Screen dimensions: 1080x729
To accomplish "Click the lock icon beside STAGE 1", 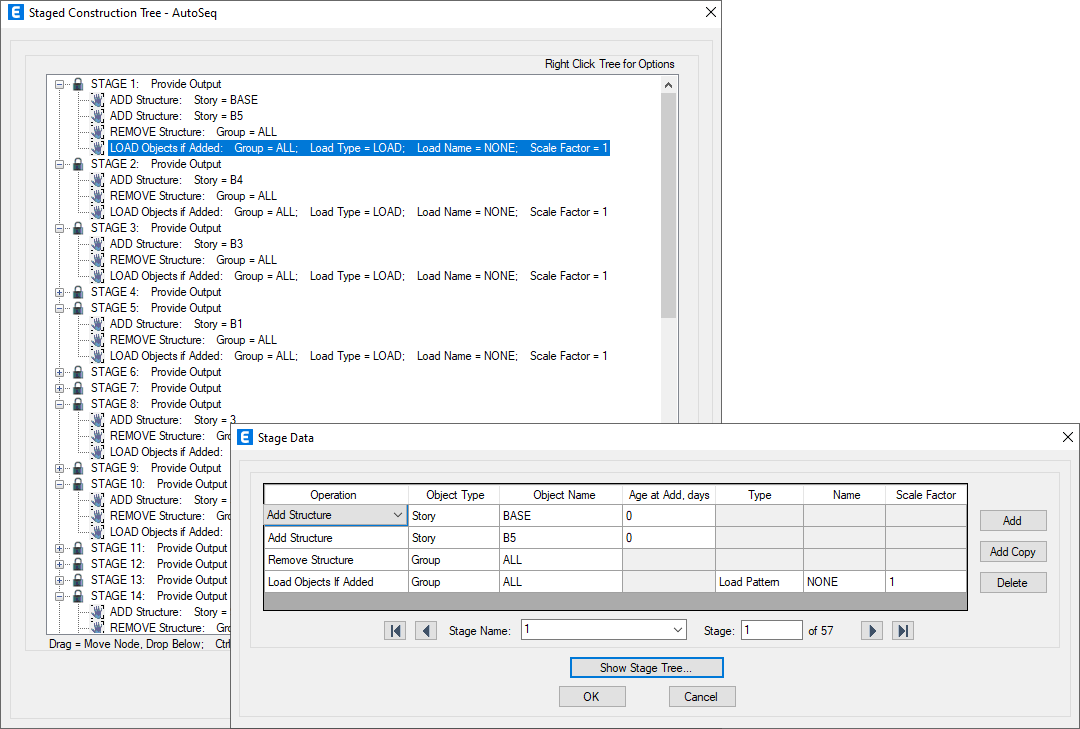I will click(x=77, y=84).
